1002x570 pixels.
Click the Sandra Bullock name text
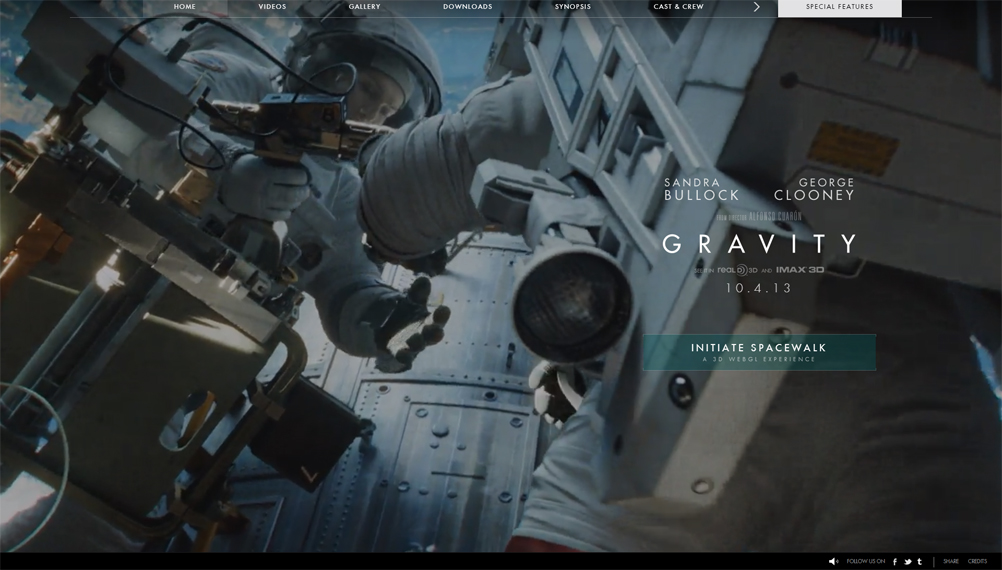tap(702, 189)
